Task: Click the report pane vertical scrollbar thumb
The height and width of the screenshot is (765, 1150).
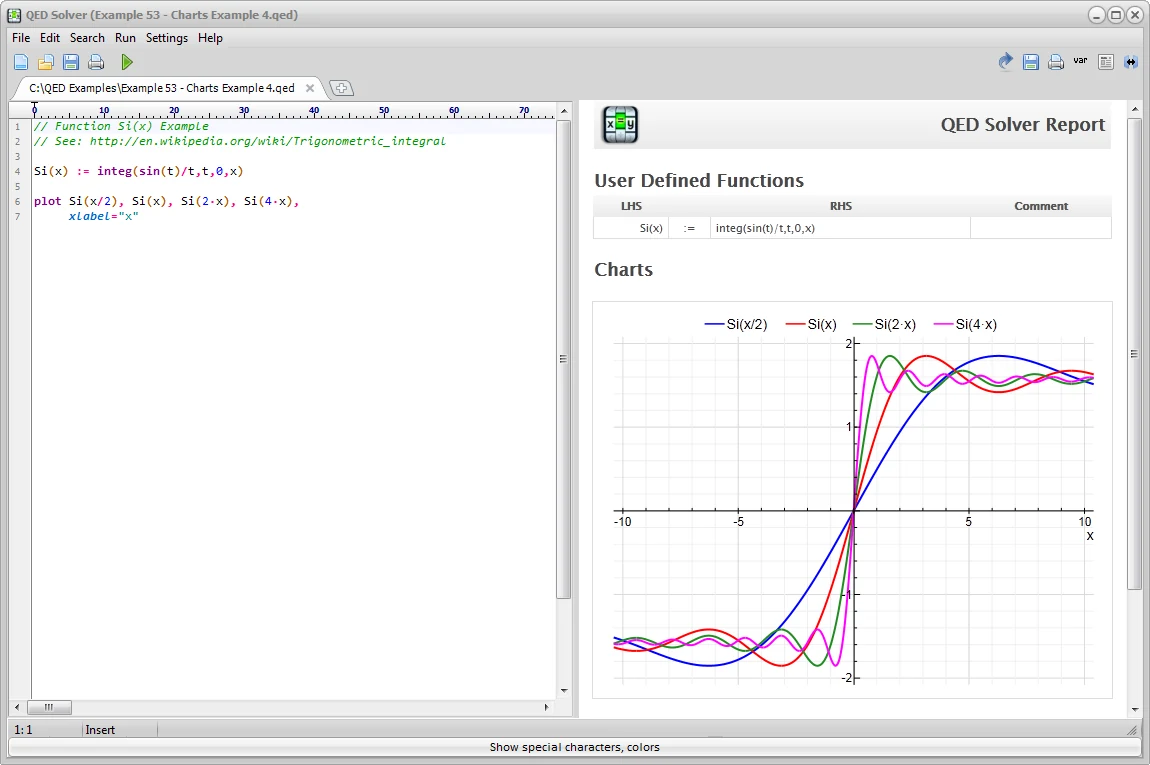Action: [x=1135, y=354]
